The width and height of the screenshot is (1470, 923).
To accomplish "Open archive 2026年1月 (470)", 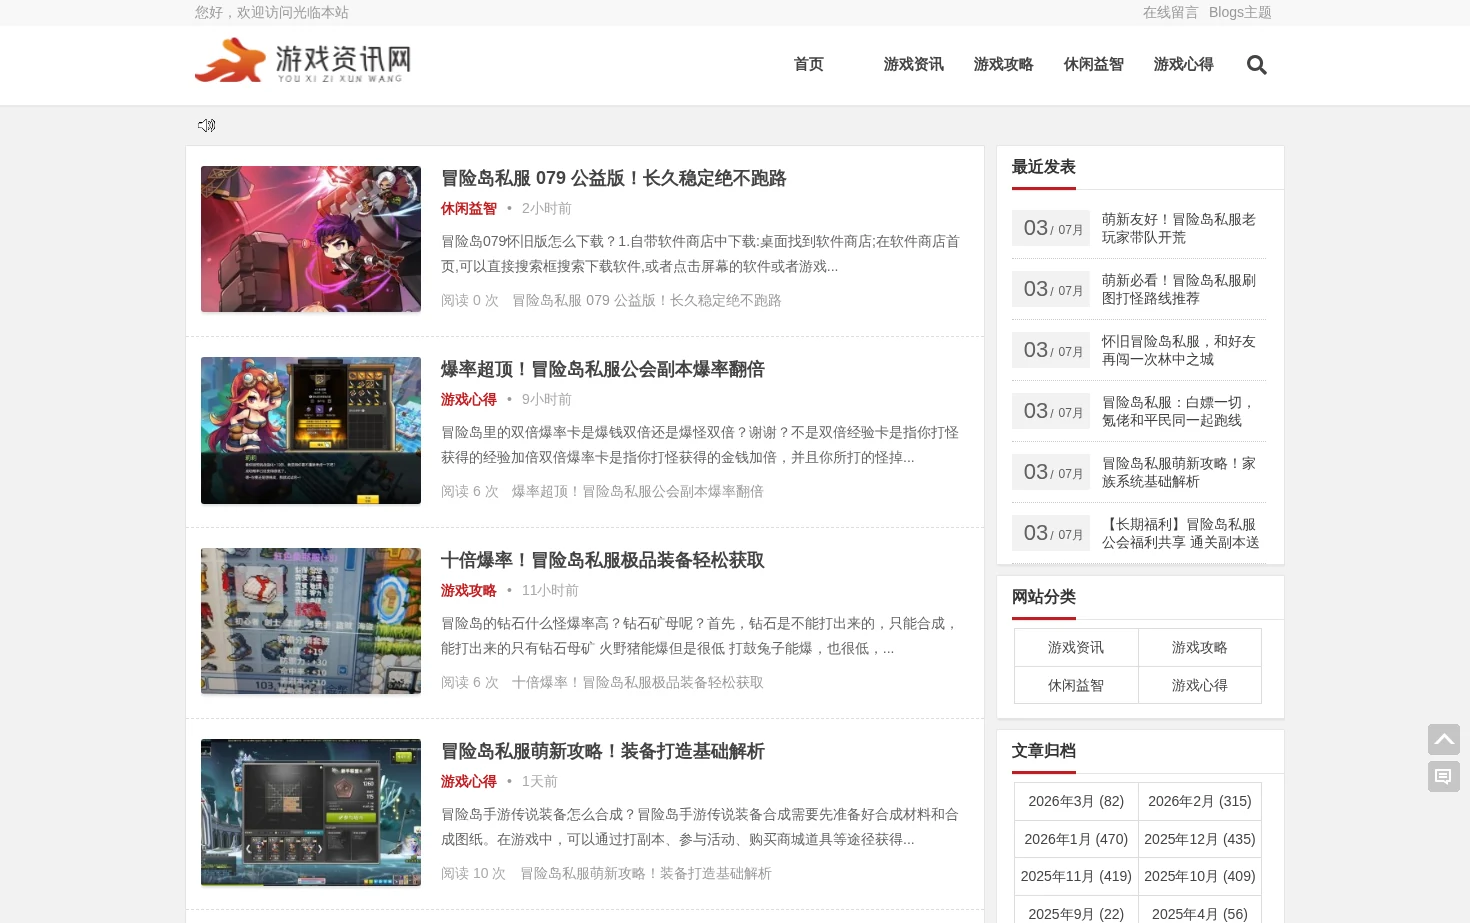I will pos(1076,839).
